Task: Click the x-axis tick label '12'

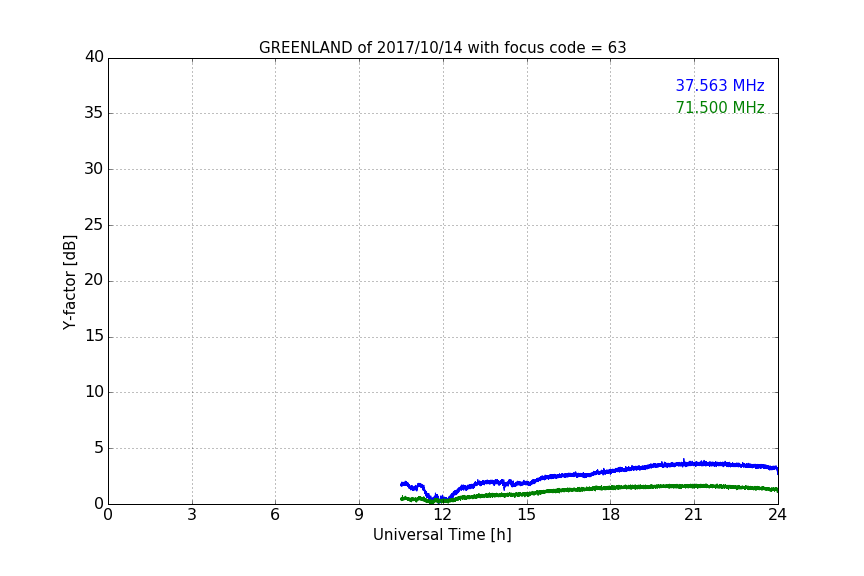Action: coord(443,515)
